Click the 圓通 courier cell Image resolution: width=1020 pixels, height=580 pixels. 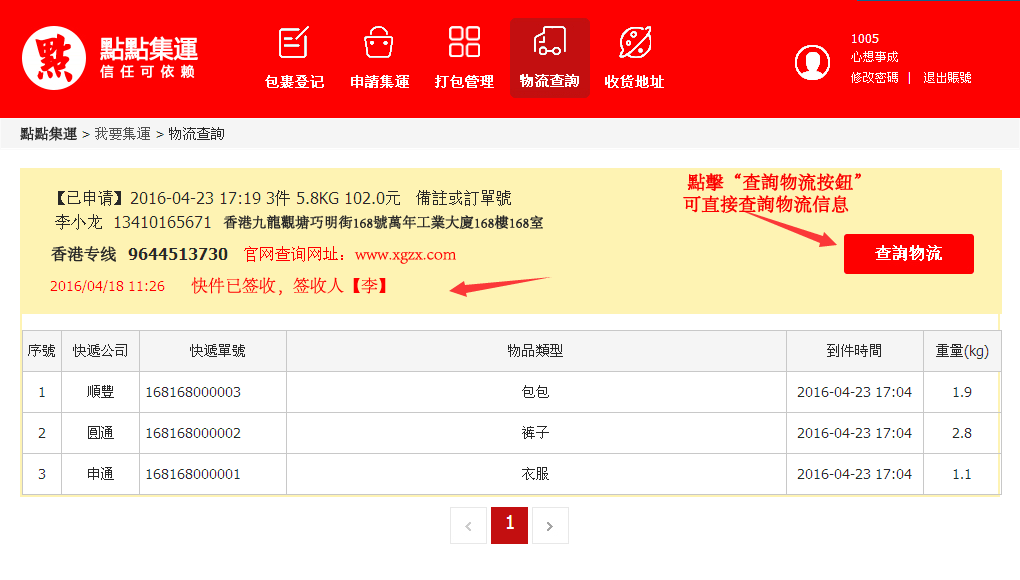point(101,433)
